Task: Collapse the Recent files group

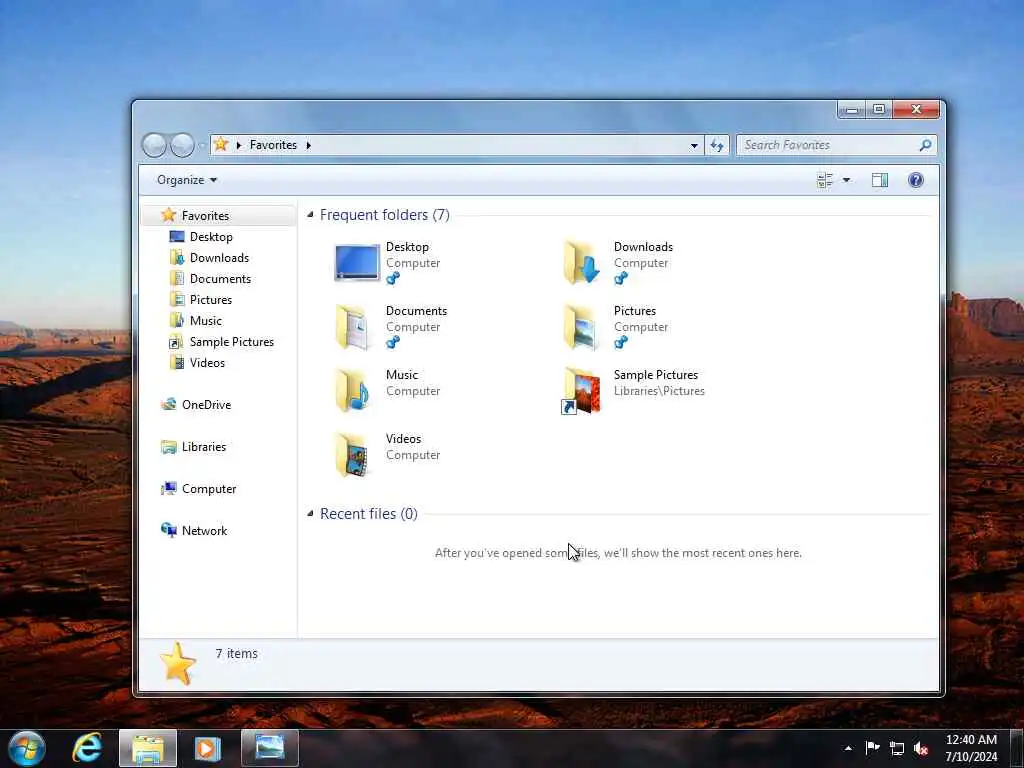Action: click(310, 513)
